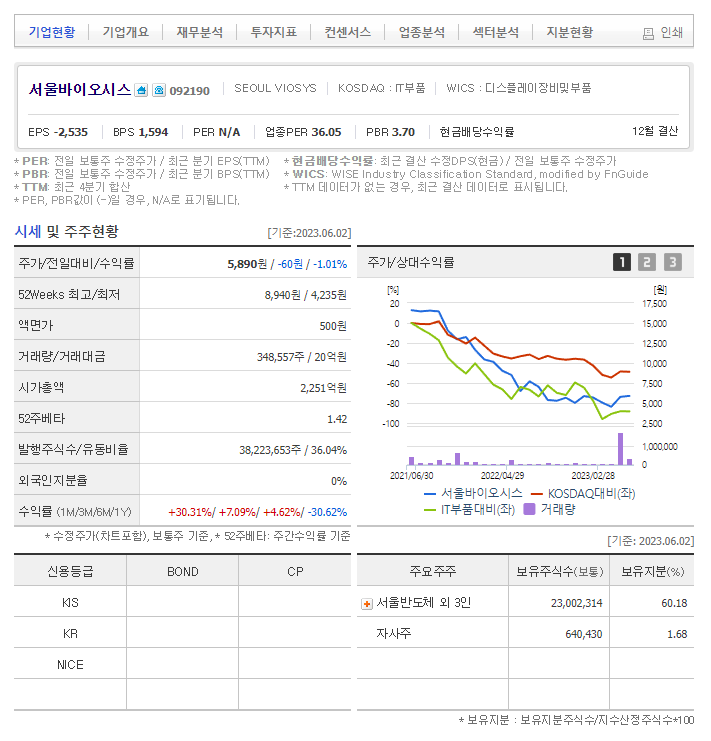This screenshot has width=711, height=741.
Task: Click the 주가/상대수익률 chart title
Action: tap(411, 262)
